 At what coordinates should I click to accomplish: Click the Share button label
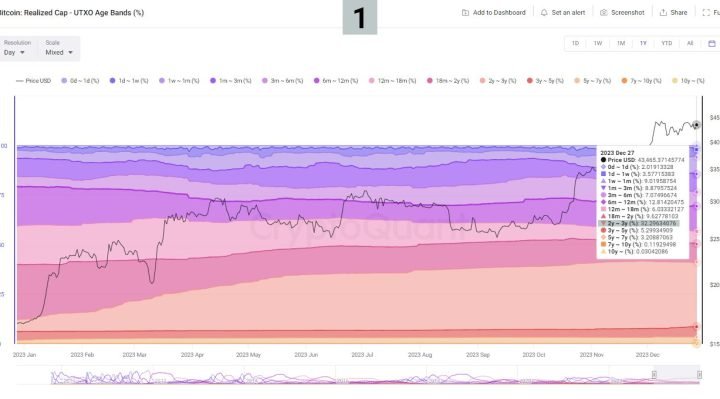[679, 13]
